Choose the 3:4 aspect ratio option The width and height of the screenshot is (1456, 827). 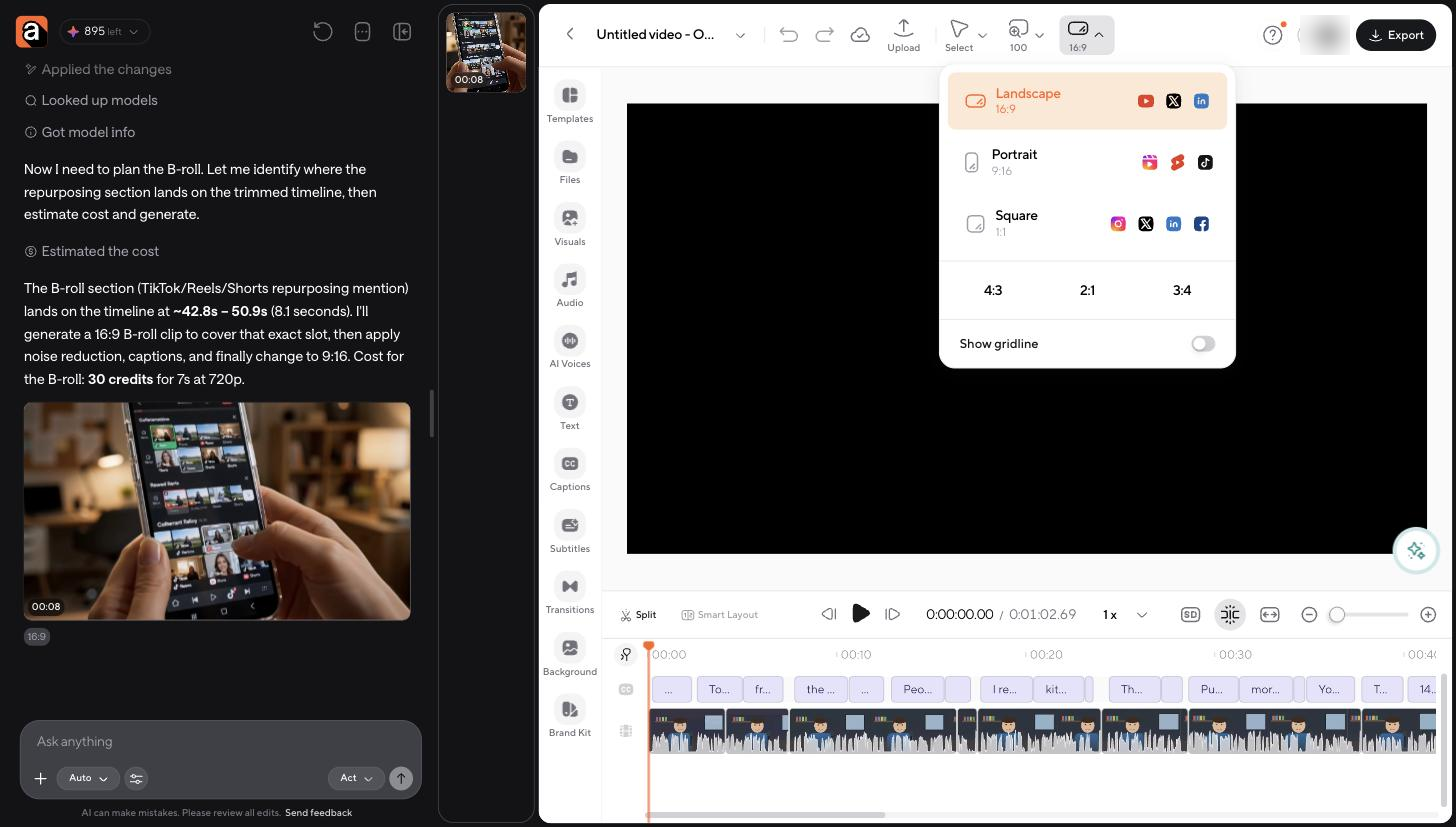pos(1181,290)
